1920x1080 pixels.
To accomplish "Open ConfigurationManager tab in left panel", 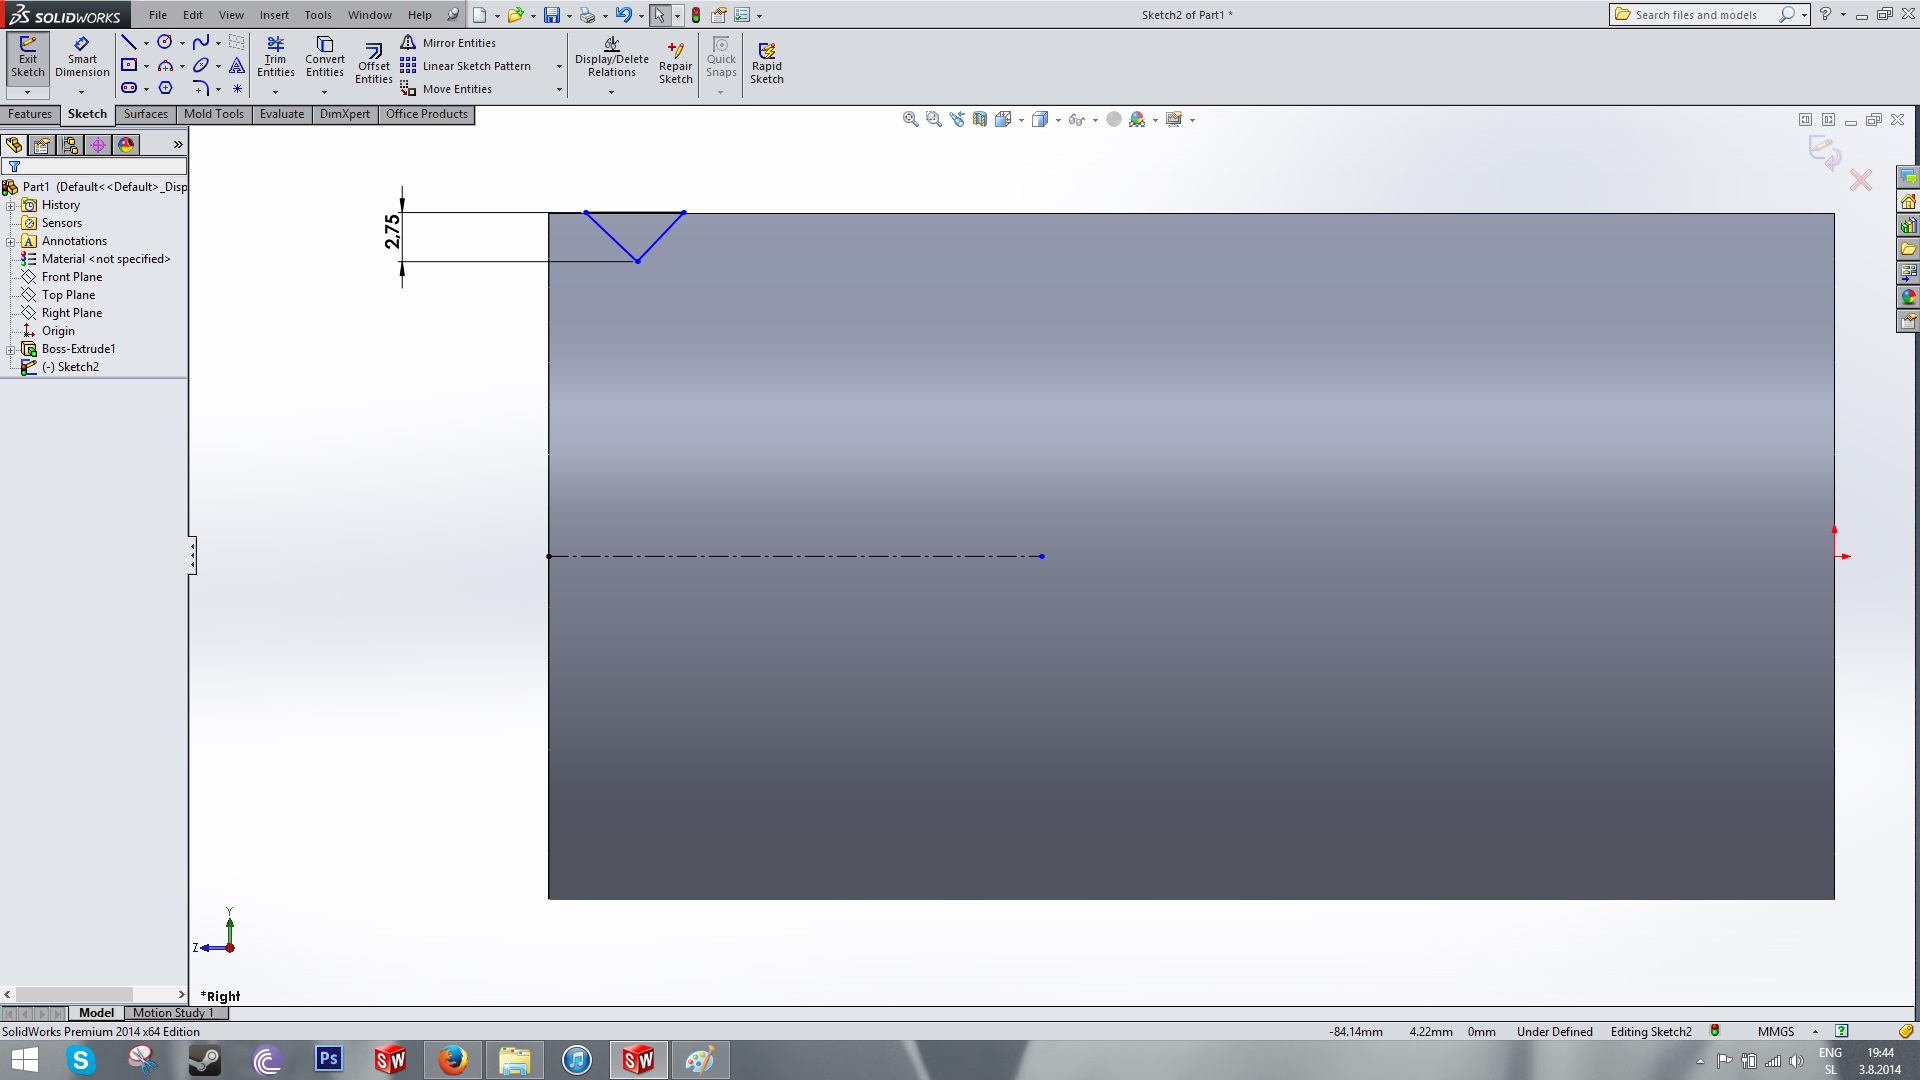I will (70, 145).
